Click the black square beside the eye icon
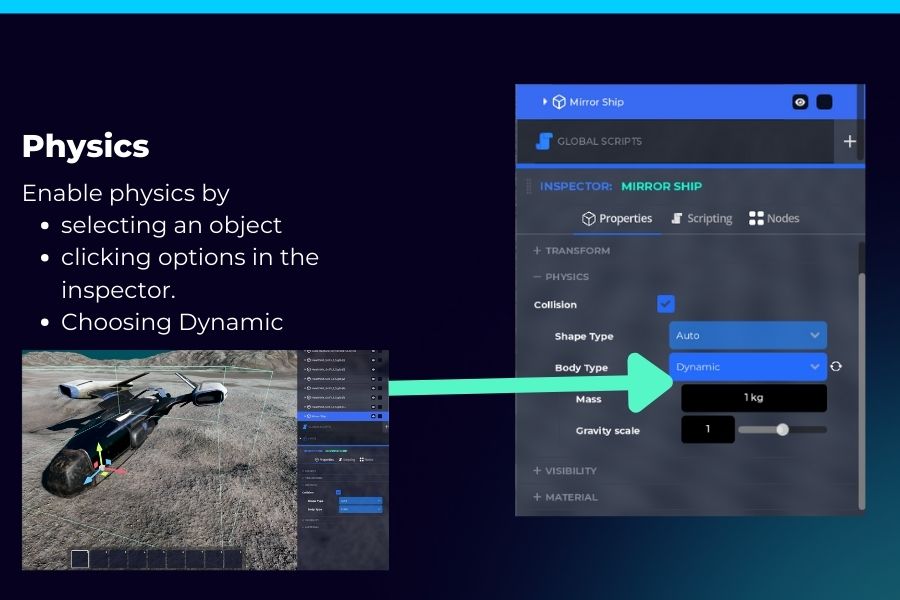The height and width of the screenshot is (600, 900). (824, 102)
